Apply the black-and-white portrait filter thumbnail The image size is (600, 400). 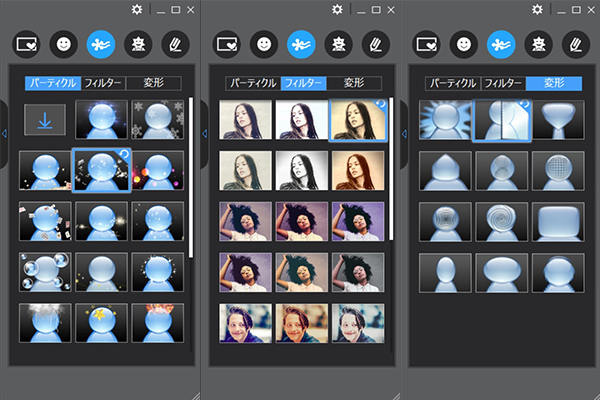click(x=301, y=170)
